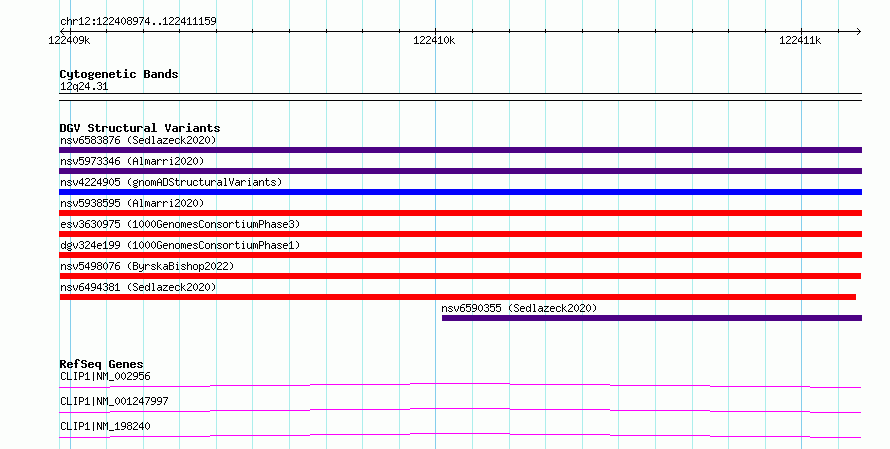Viewport: 890px width, 449px height.
Task: Click the 122409k ruler position
Action: point(69,40)
